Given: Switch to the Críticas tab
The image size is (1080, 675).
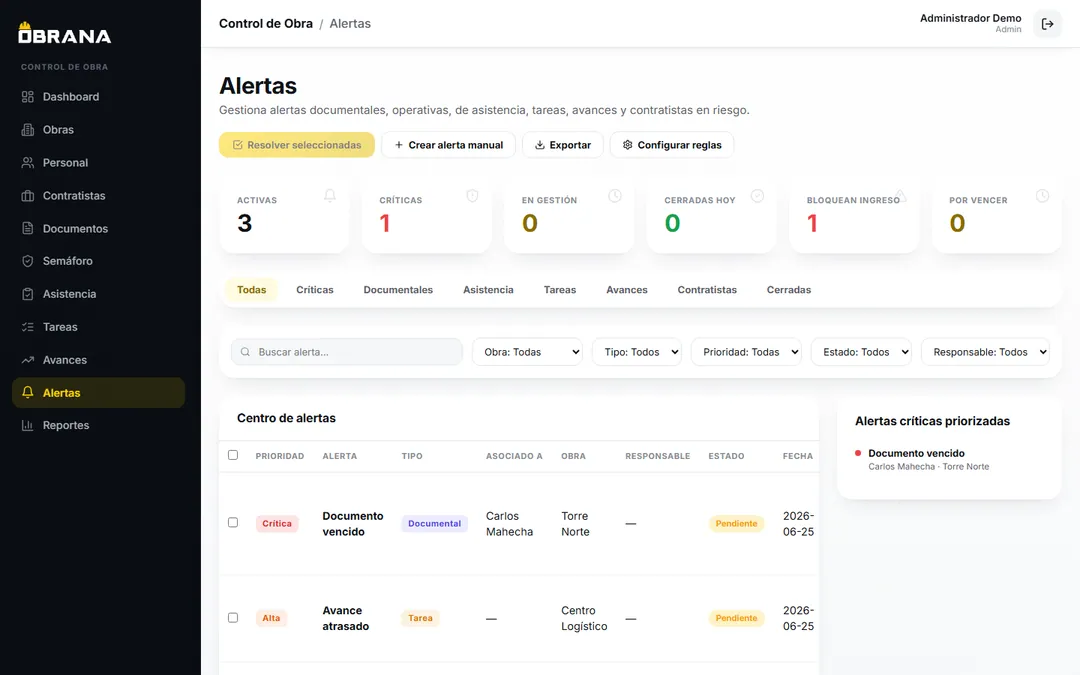Looking at the screenshot, I should point(315,290).
